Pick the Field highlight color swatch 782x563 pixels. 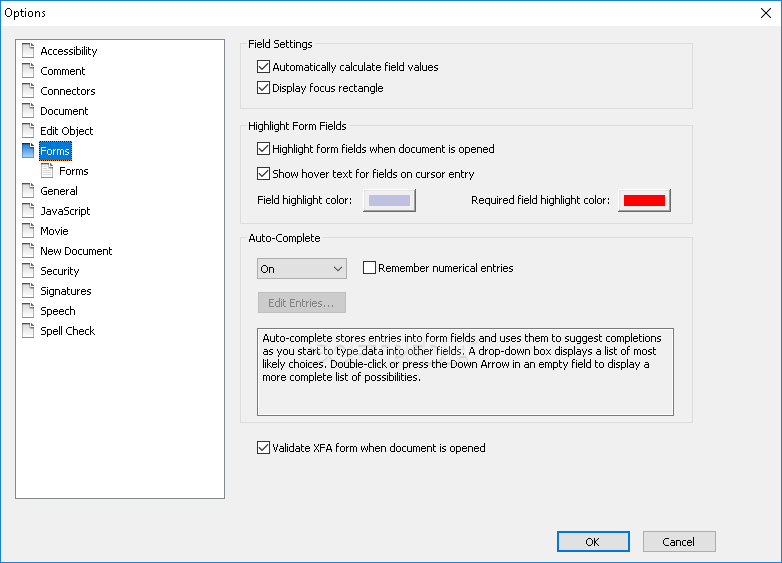(x=389, y=200)
